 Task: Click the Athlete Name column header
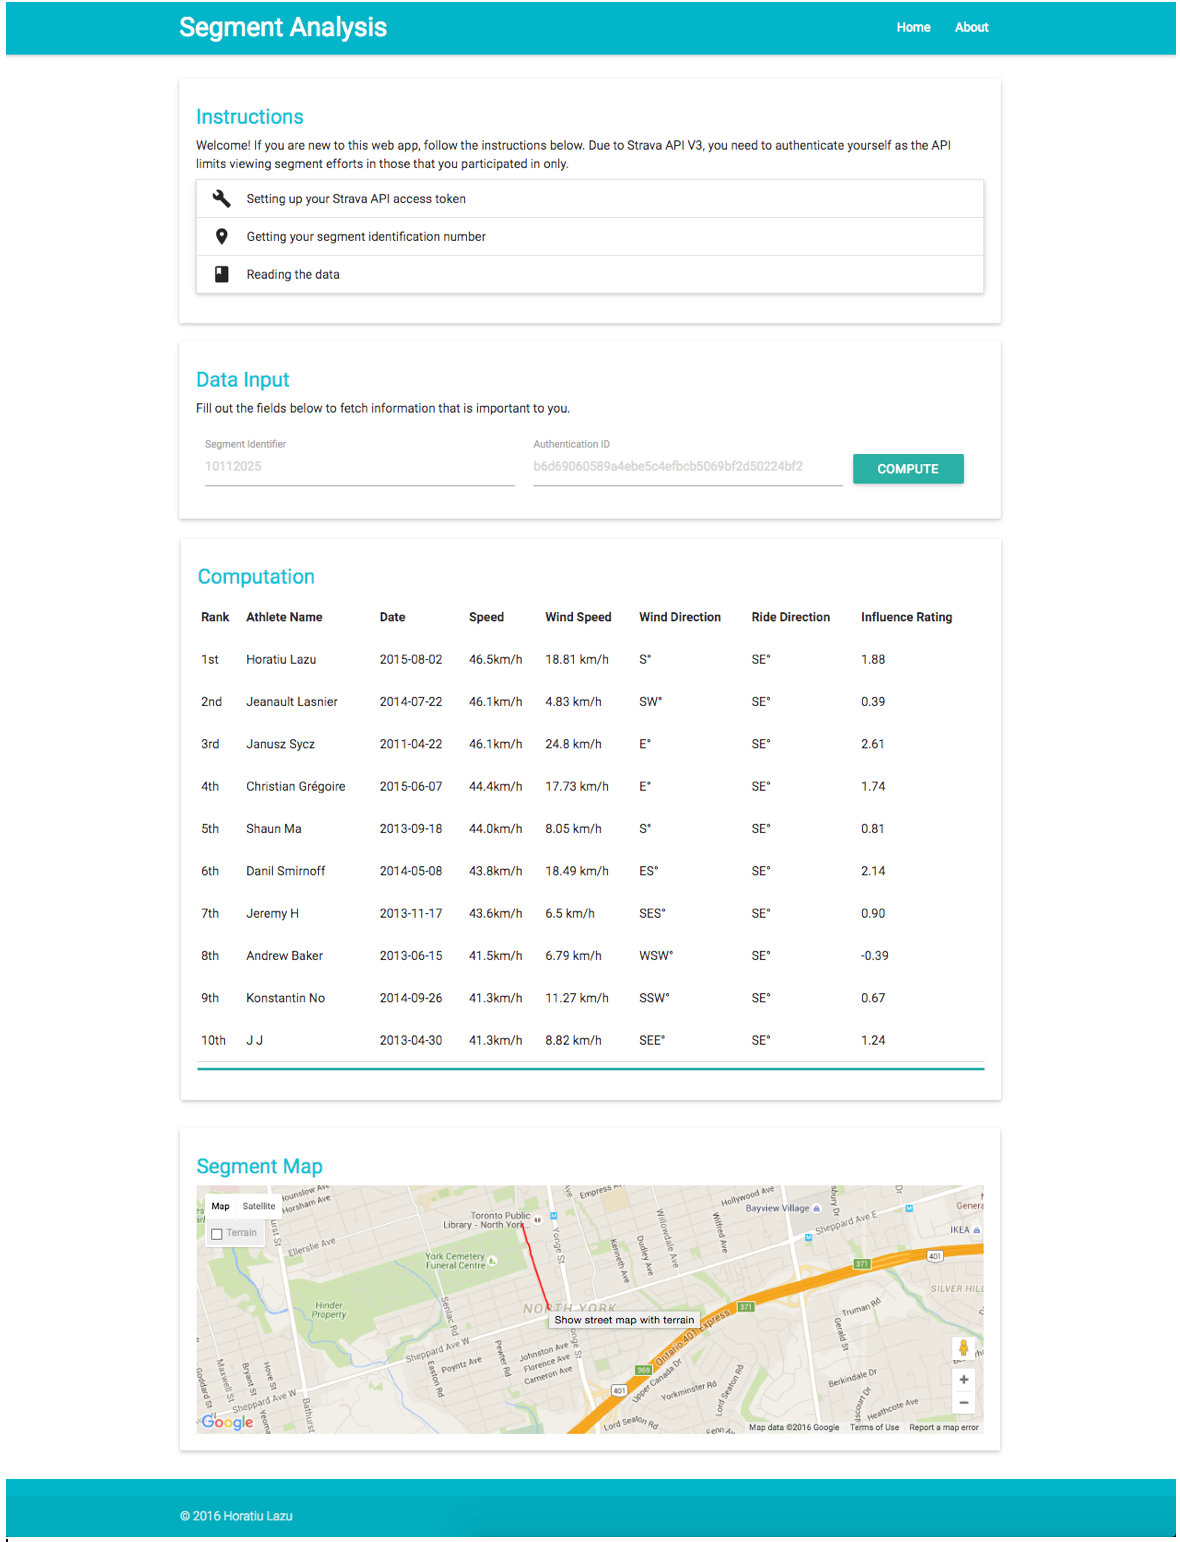tap(284, 617)
